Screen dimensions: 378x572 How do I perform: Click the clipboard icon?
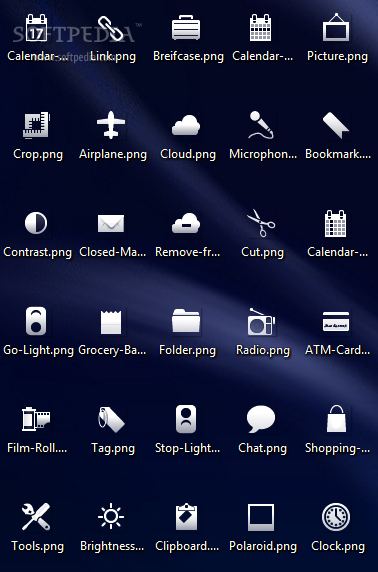pyautogui.click(x=186, y=517)
